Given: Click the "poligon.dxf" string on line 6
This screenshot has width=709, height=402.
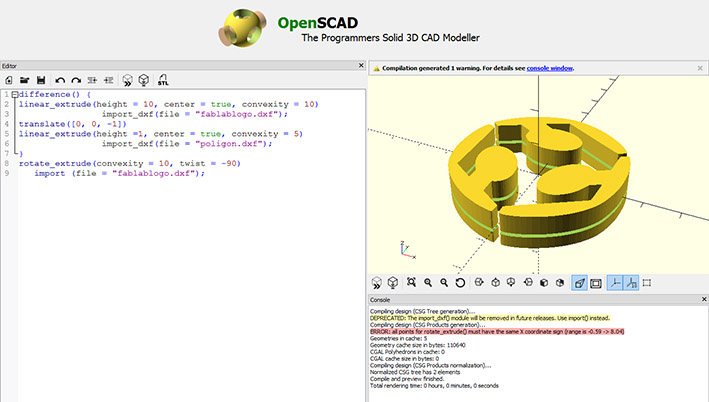Looking at the screenshot, I should [229, 144].
